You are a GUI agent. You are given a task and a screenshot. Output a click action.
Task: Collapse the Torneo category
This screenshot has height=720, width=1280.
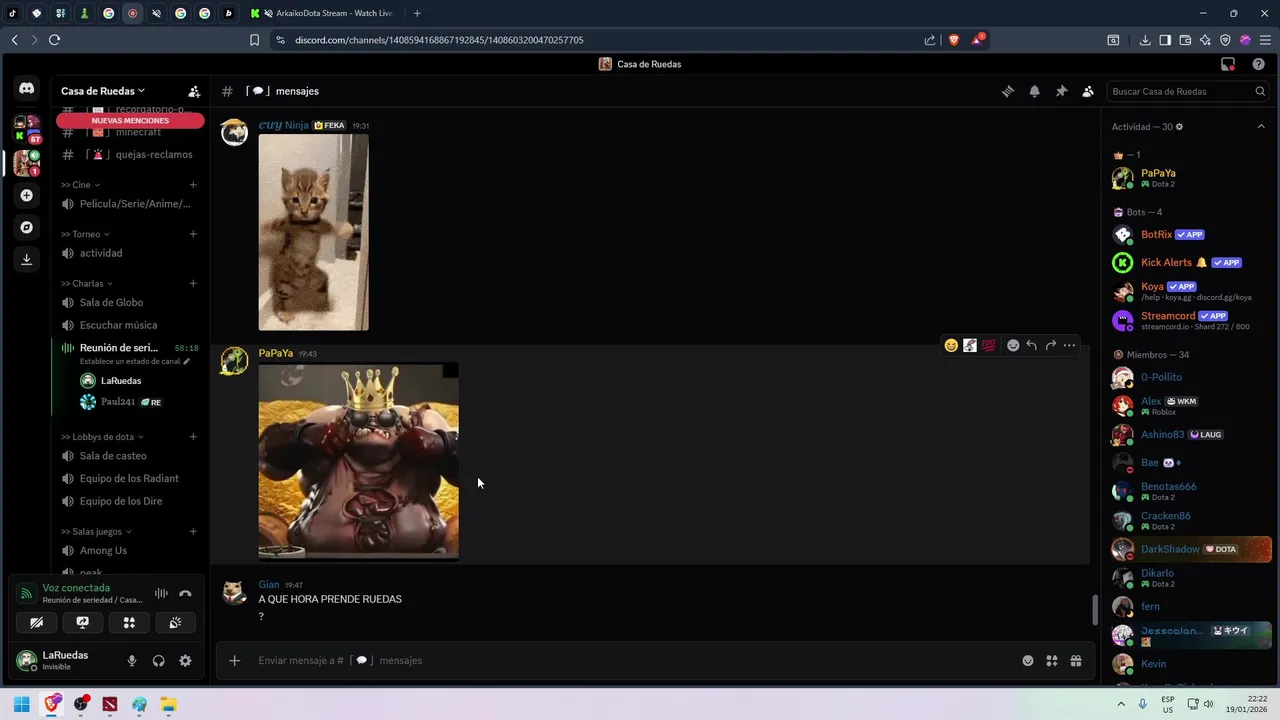pos(85,234)
